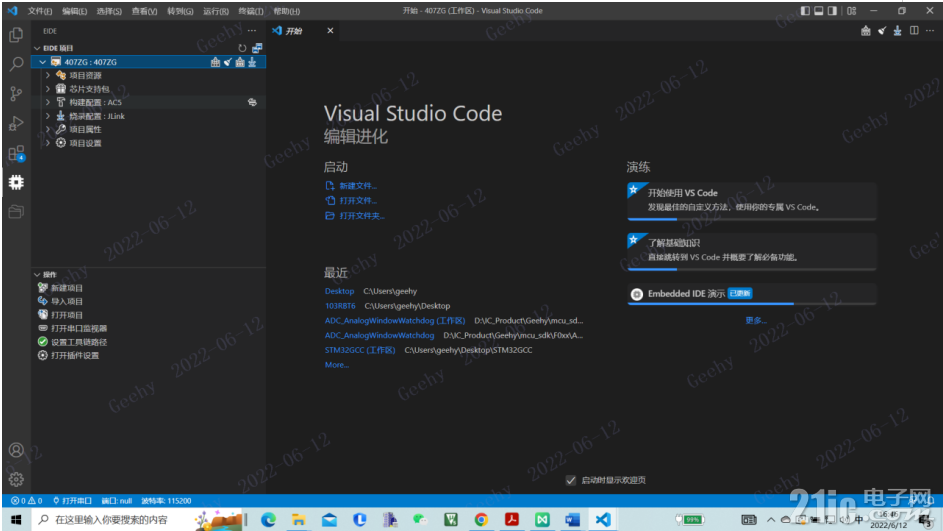This screenshot has width=943, height=531.
Task: Open the 开始使用 VS Code walkthrough card
Action: 751,201
